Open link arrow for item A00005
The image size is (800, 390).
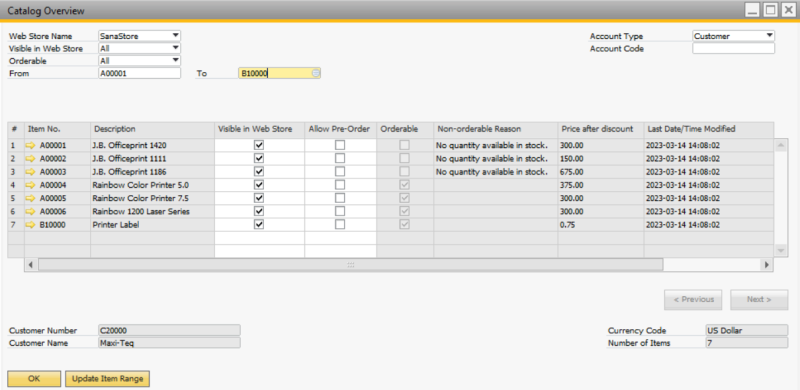point(31,198)
